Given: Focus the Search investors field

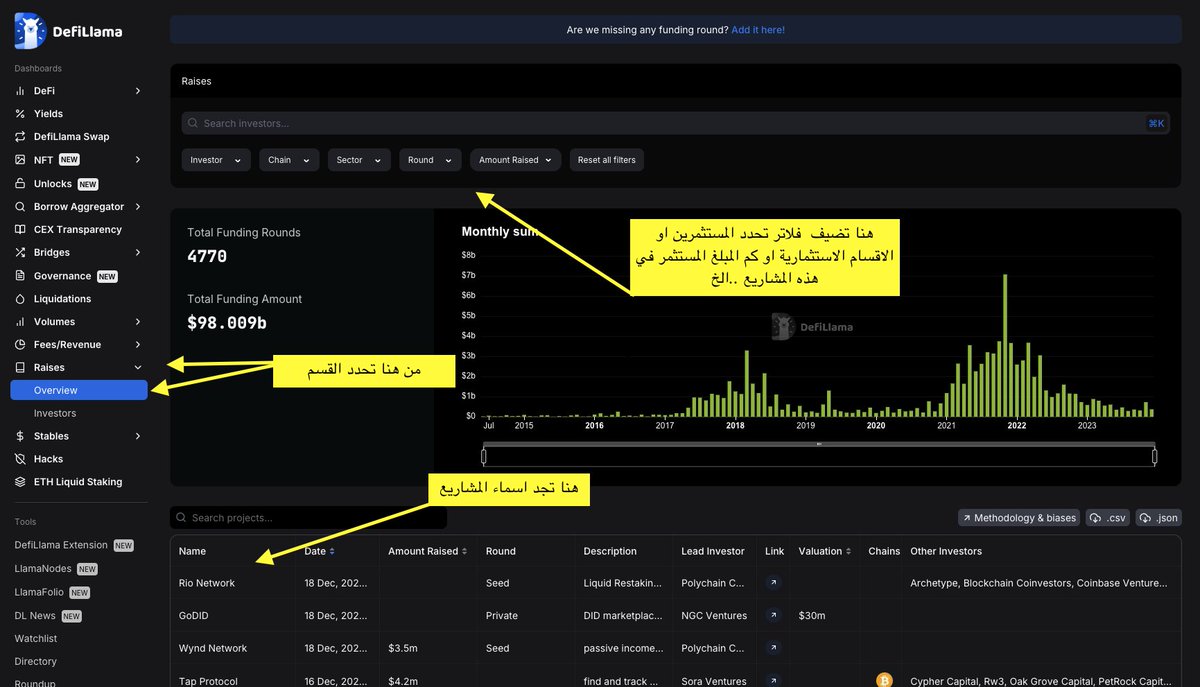Looking at the screenshot, I should (x=675, y=124).
